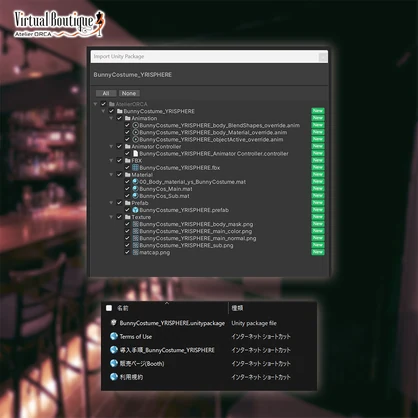Click the Animator Controller.controller file icon

(x=135, y=154)
